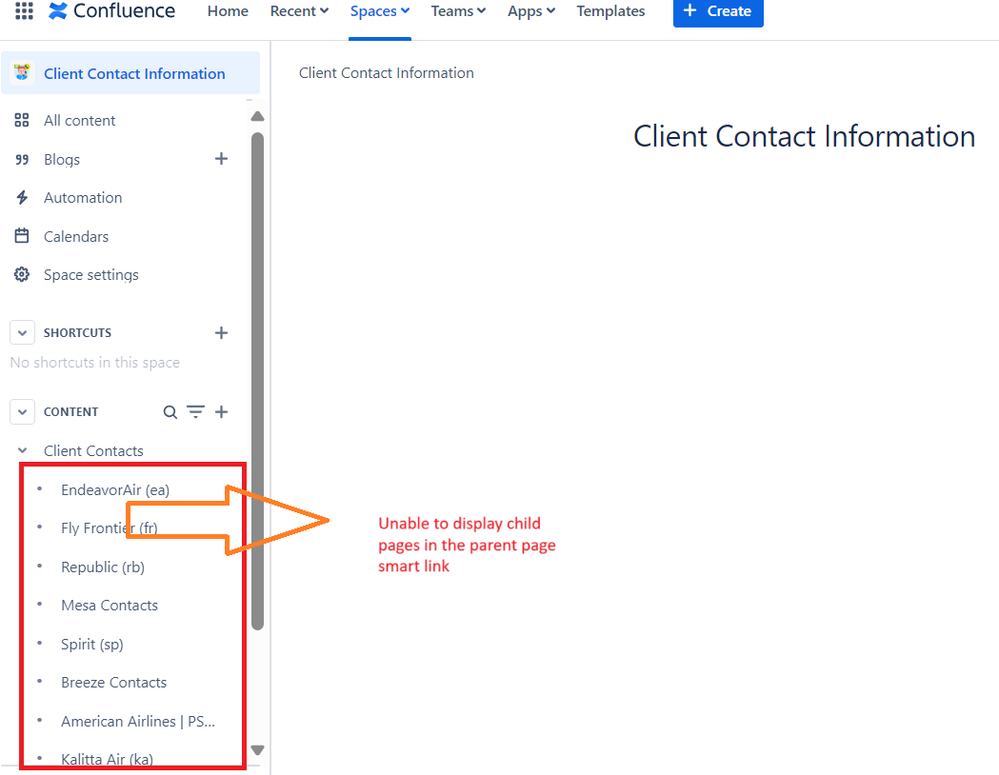This screenshot has width=999, height=775.
Task: Open the Apps dropdown
Action: click(531, 11)
